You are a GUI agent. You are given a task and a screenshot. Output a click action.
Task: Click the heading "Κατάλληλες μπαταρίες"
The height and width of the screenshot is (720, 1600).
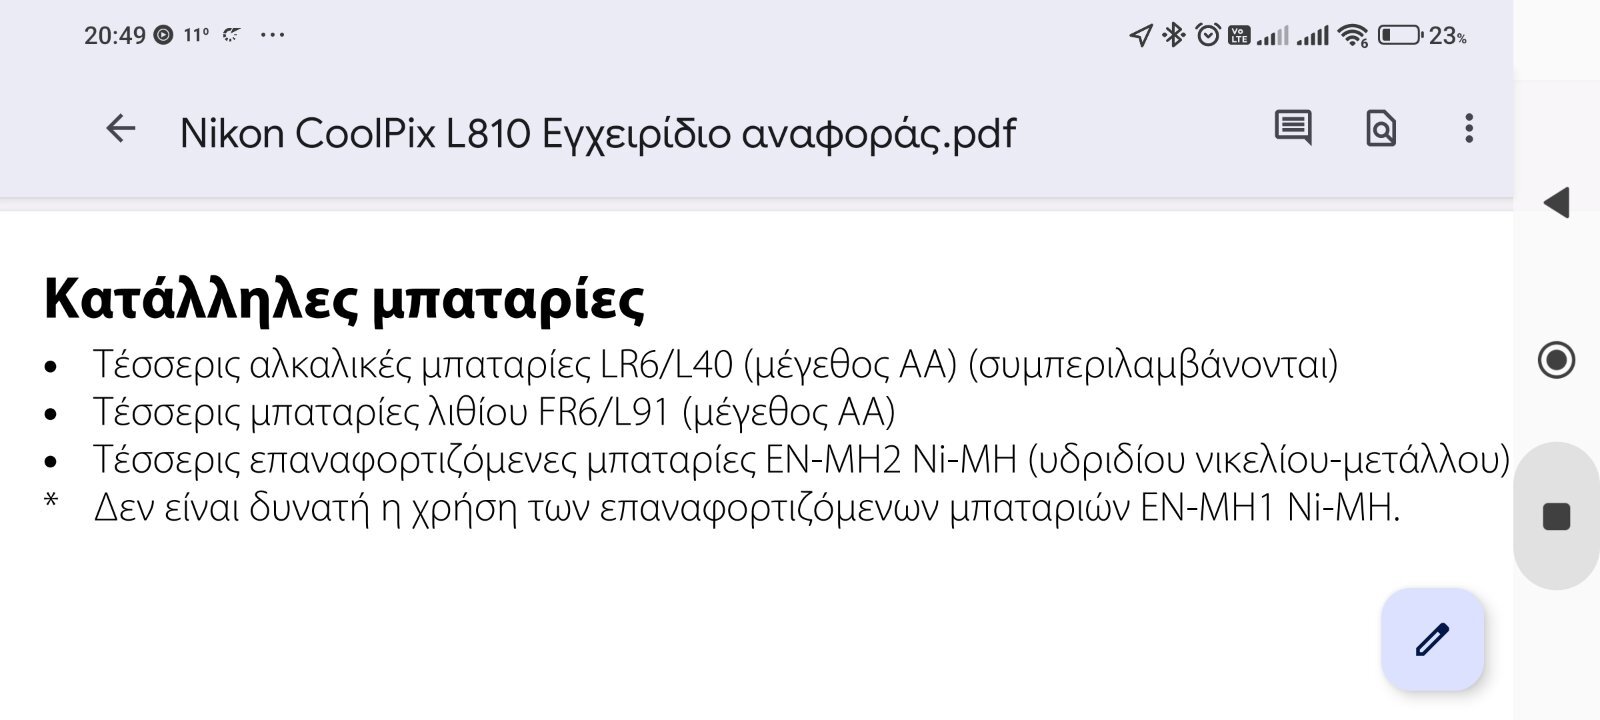tap(344, 299)
